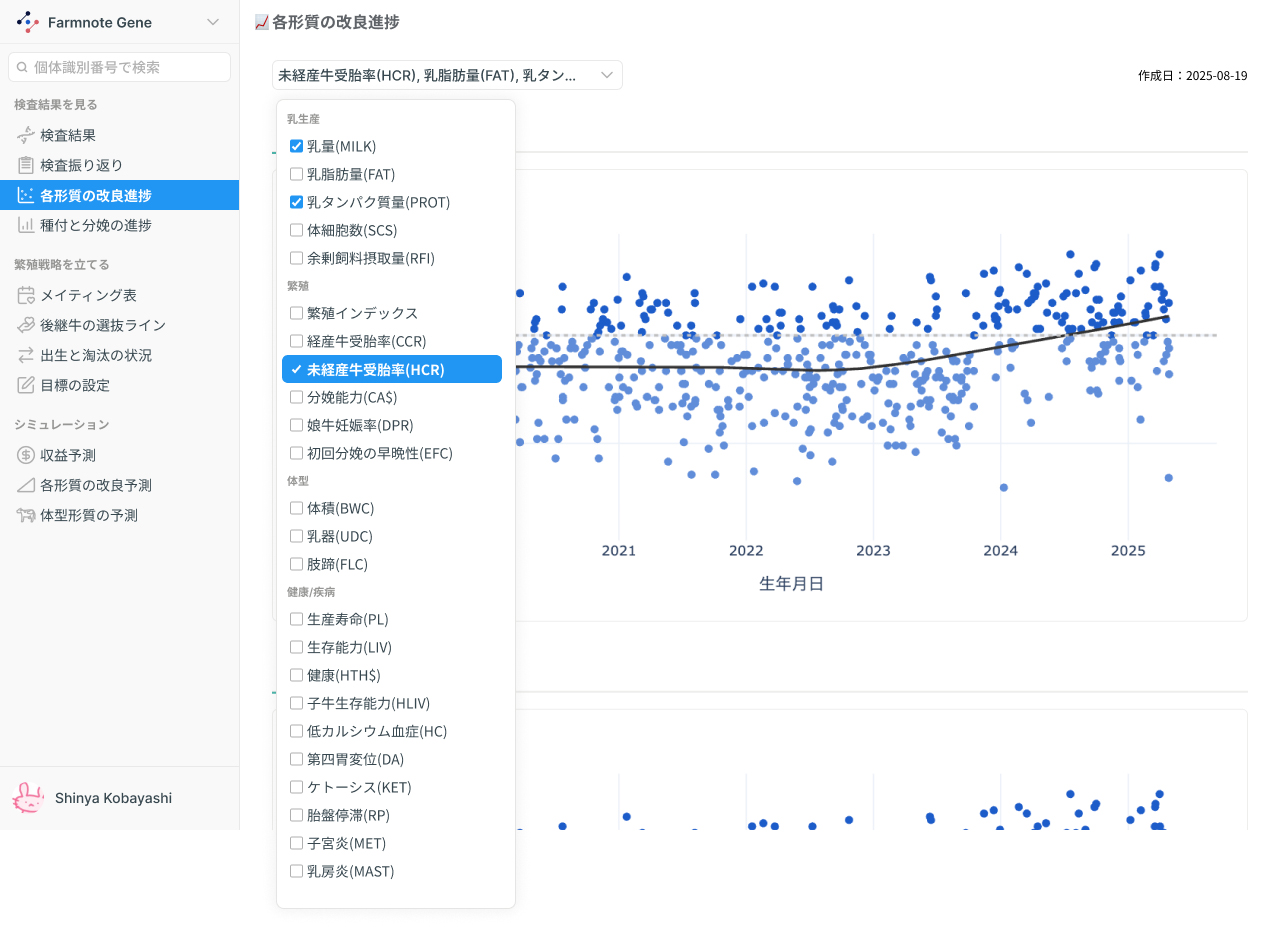Open Shinya Kobayashi user profile
1280x927 pixels.
click(x=113, y=798)
